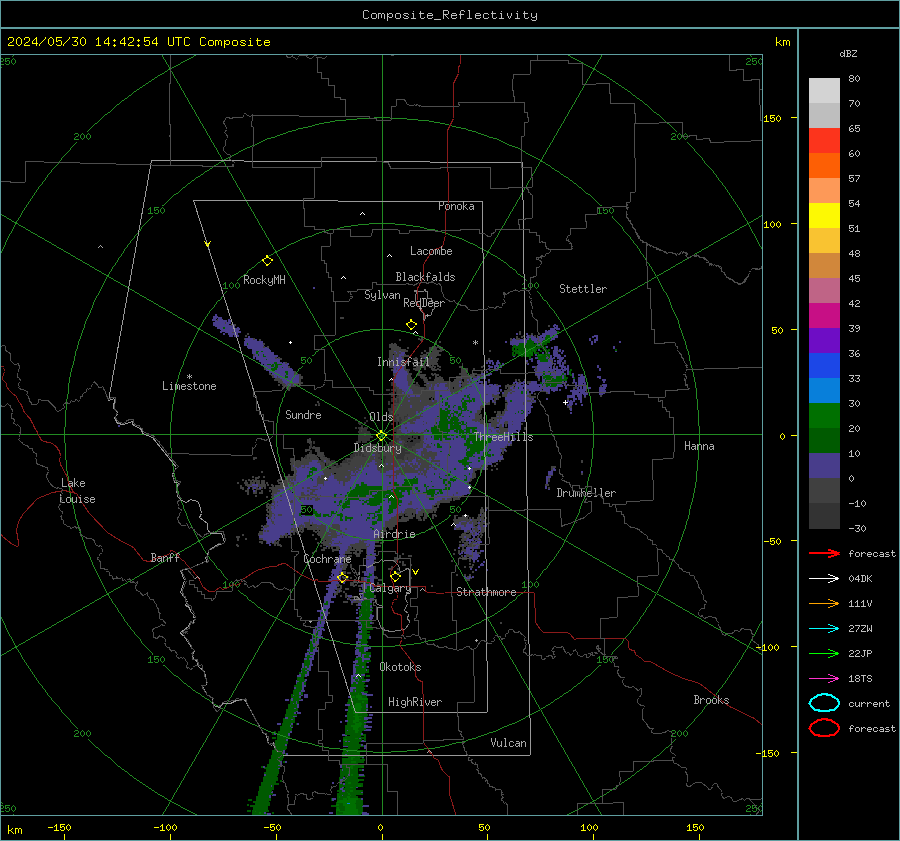
Task: Click the Limestone label
Action: click(x=189, y=386)
